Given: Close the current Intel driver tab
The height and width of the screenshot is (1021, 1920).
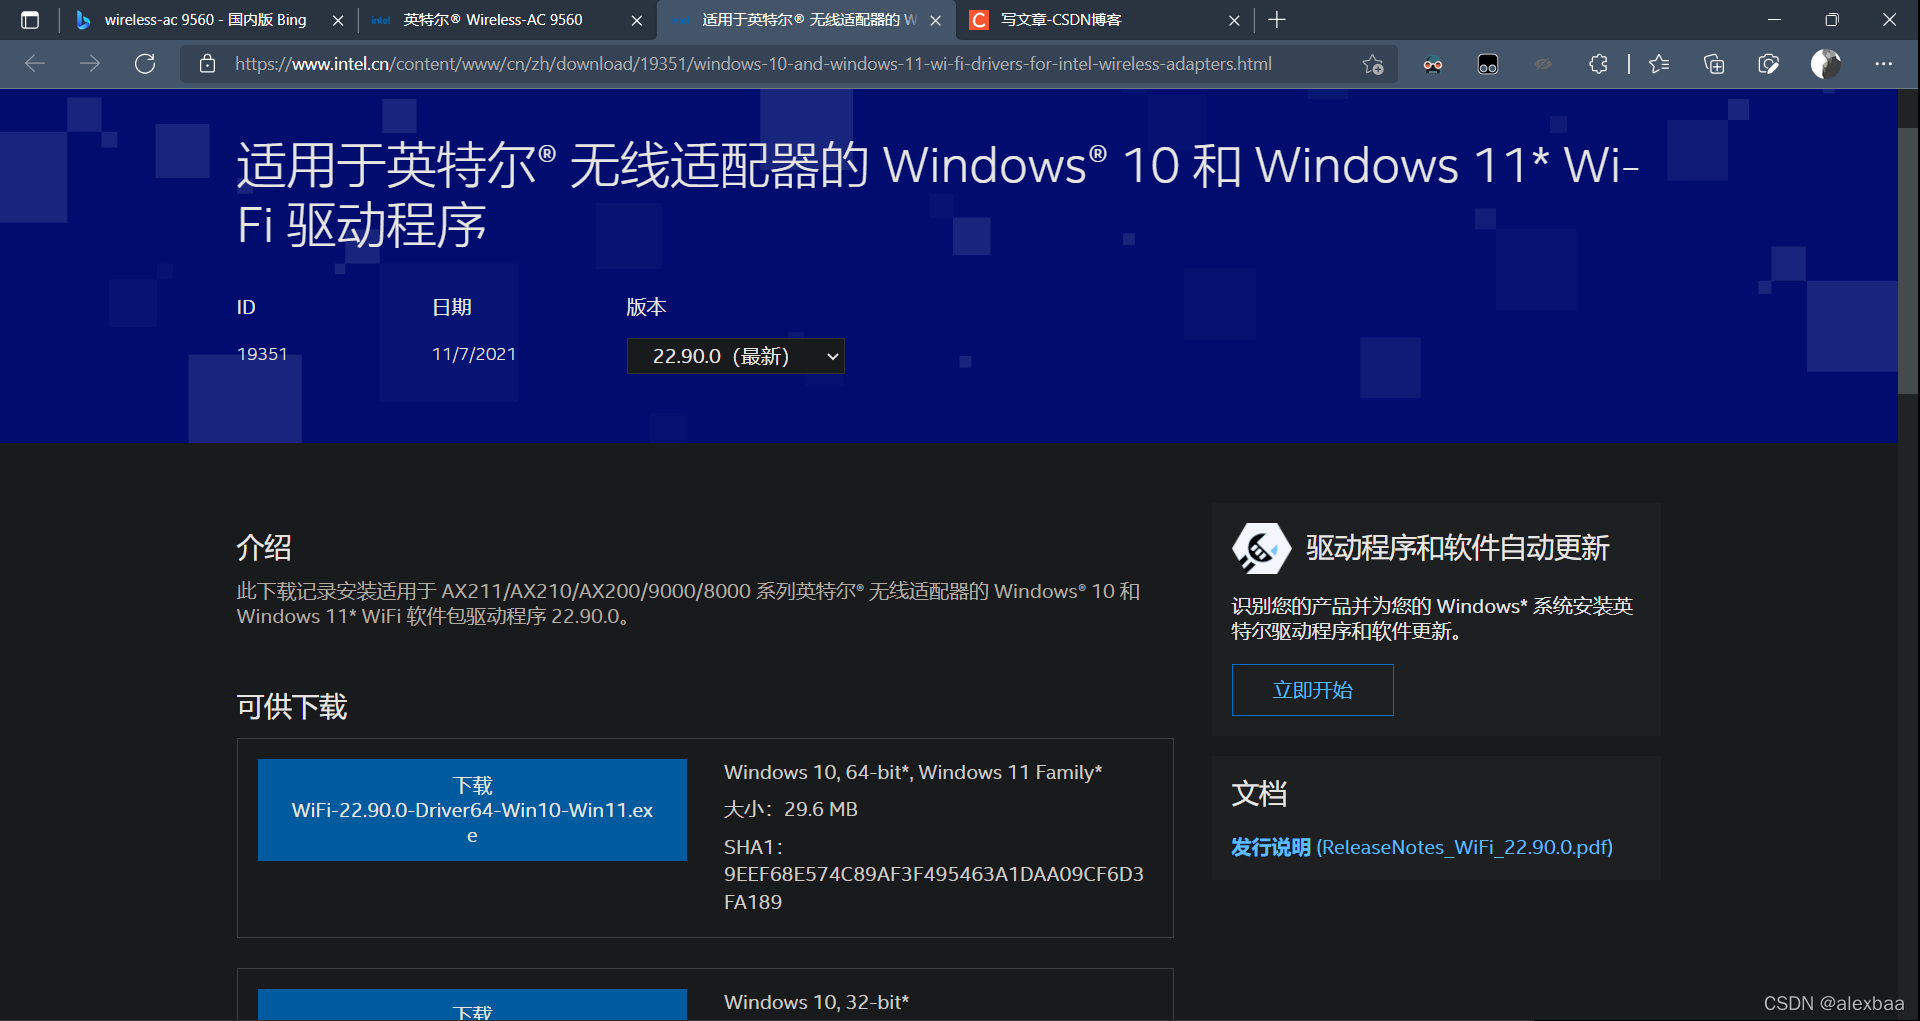Looking at the screenshot, I should (x=936, y=20).
